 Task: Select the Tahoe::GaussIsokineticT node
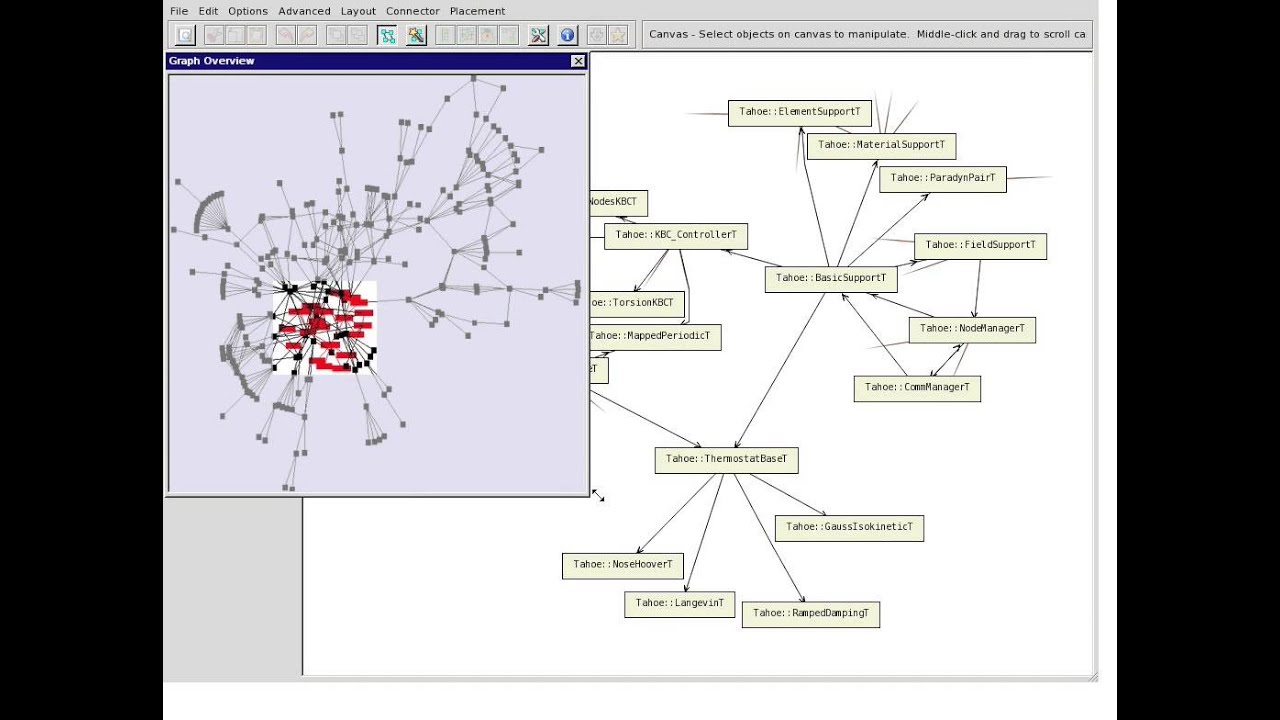(x=849, y=528)
